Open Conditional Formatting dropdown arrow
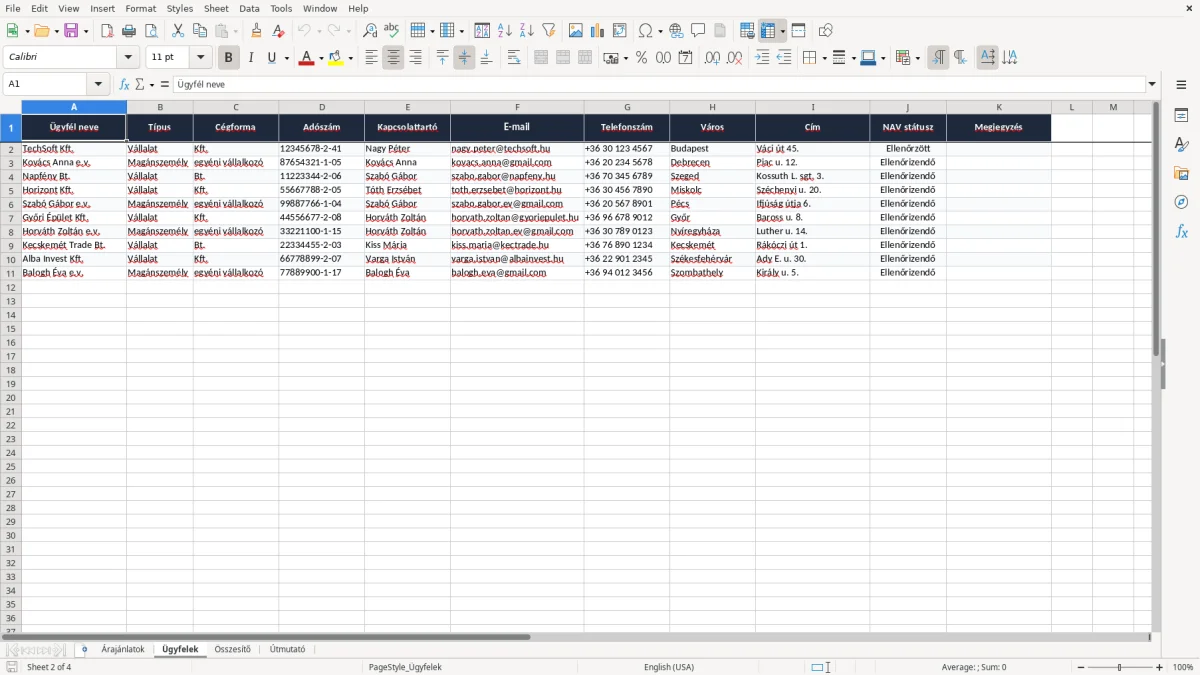Viewport: 1200px width, 675px height. tap(917, 58)
